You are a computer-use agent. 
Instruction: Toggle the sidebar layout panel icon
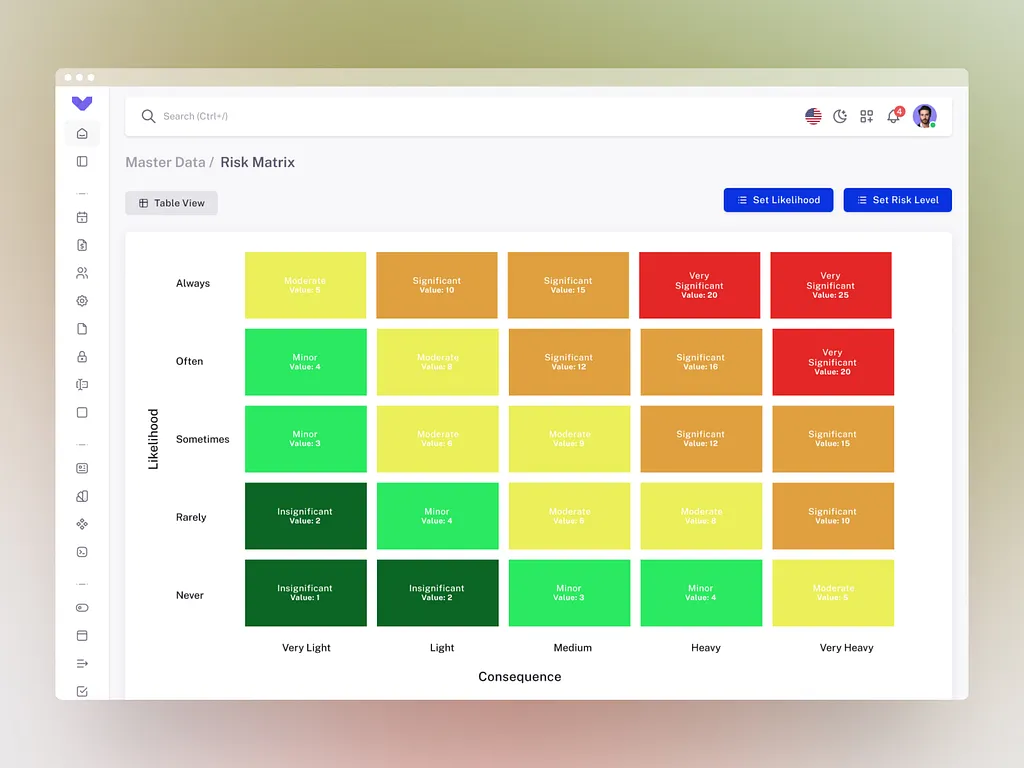click(82, 161)
